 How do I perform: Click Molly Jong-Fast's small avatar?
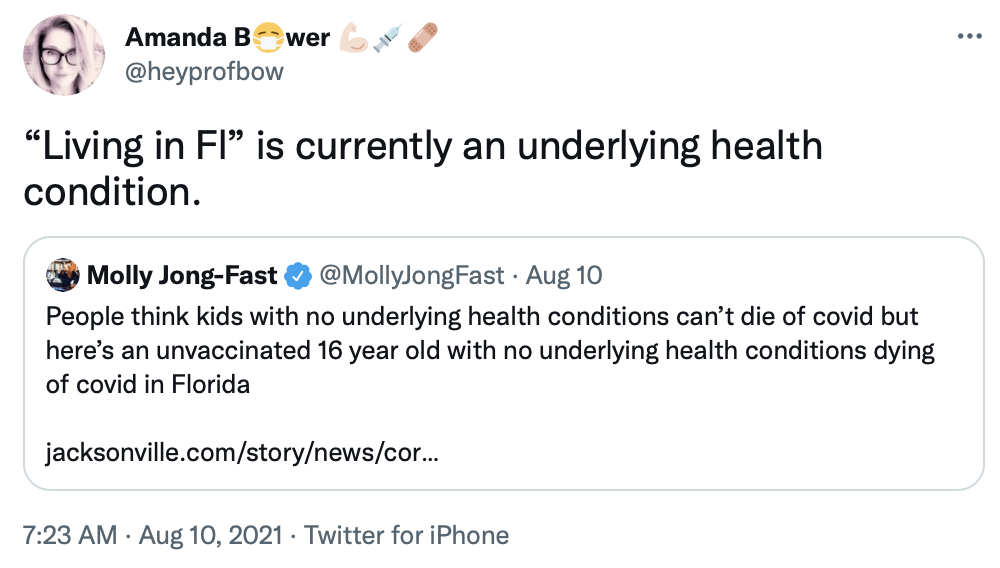coord(62,275)
